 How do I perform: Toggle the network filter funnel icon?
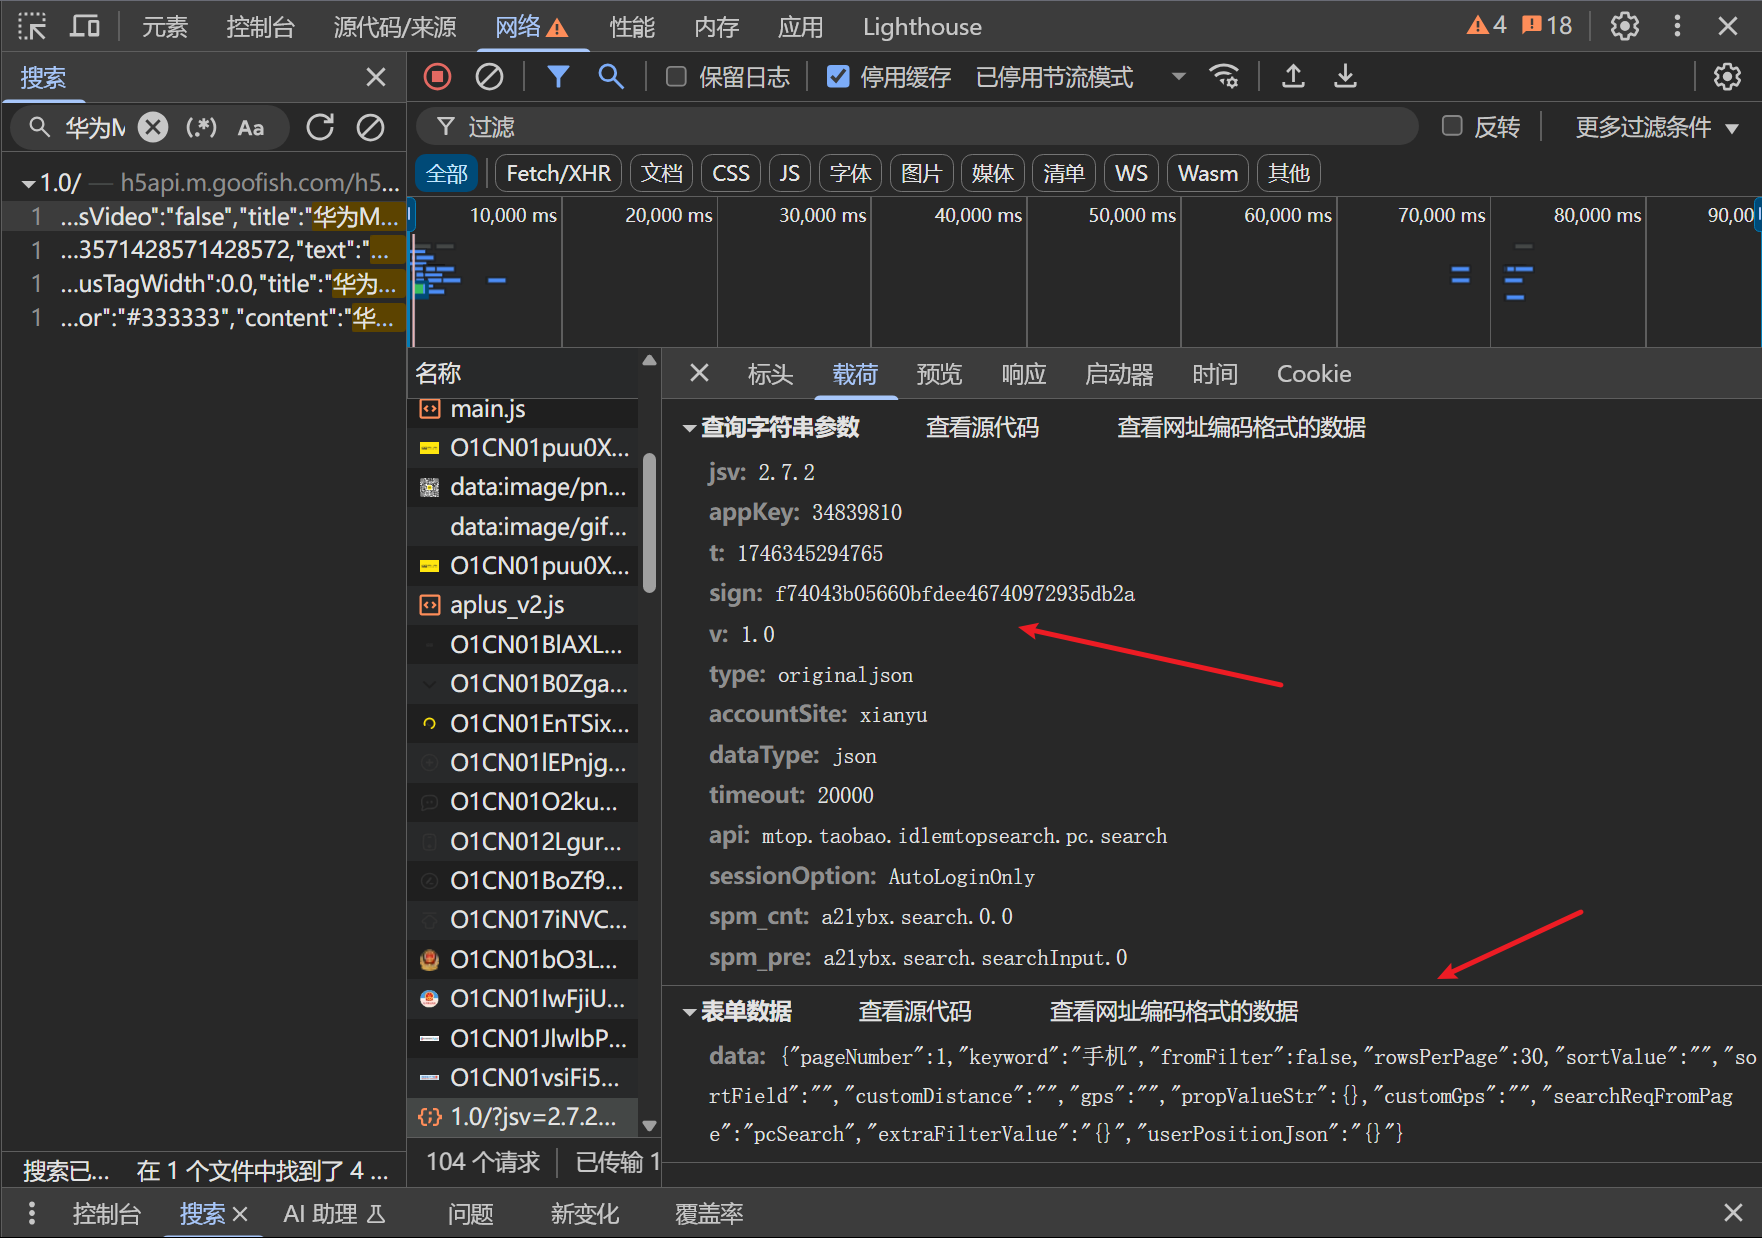click(x=558, y=77)
